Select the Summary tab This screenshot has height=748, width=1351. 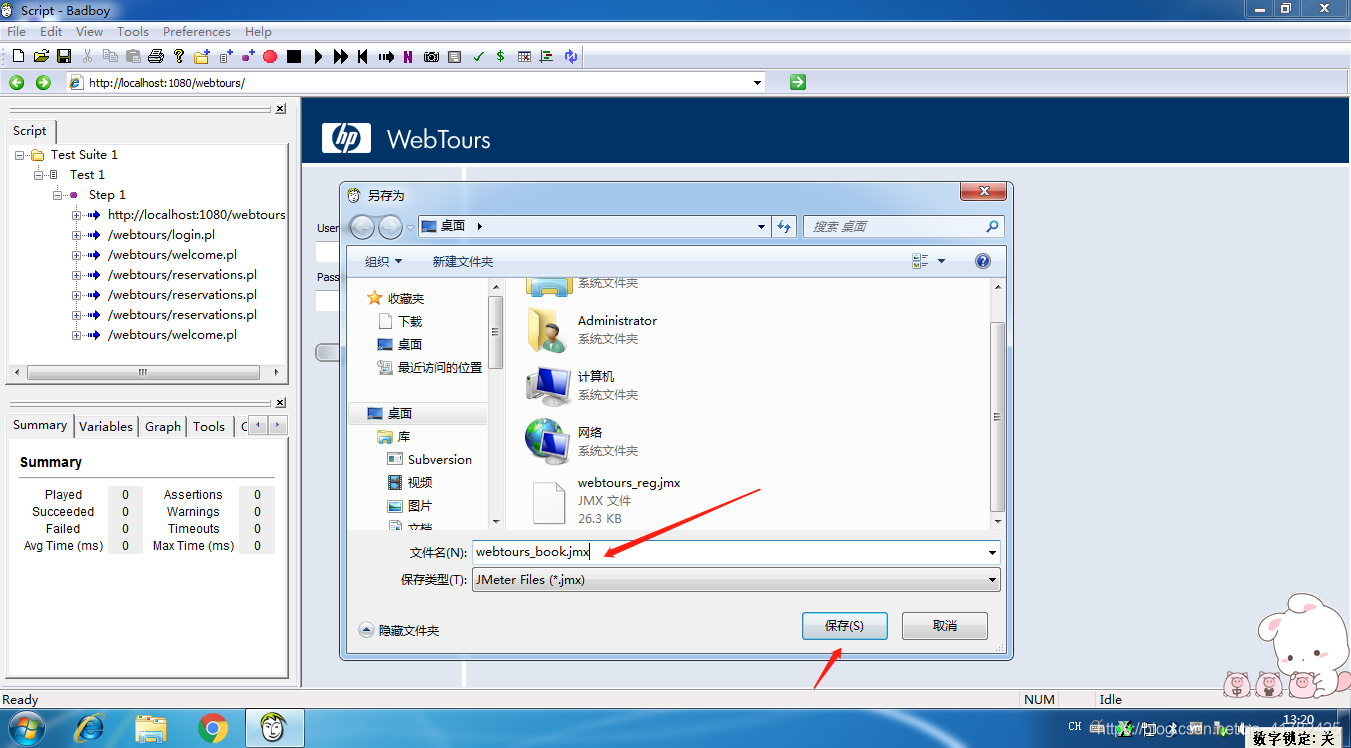coord(40,425)
